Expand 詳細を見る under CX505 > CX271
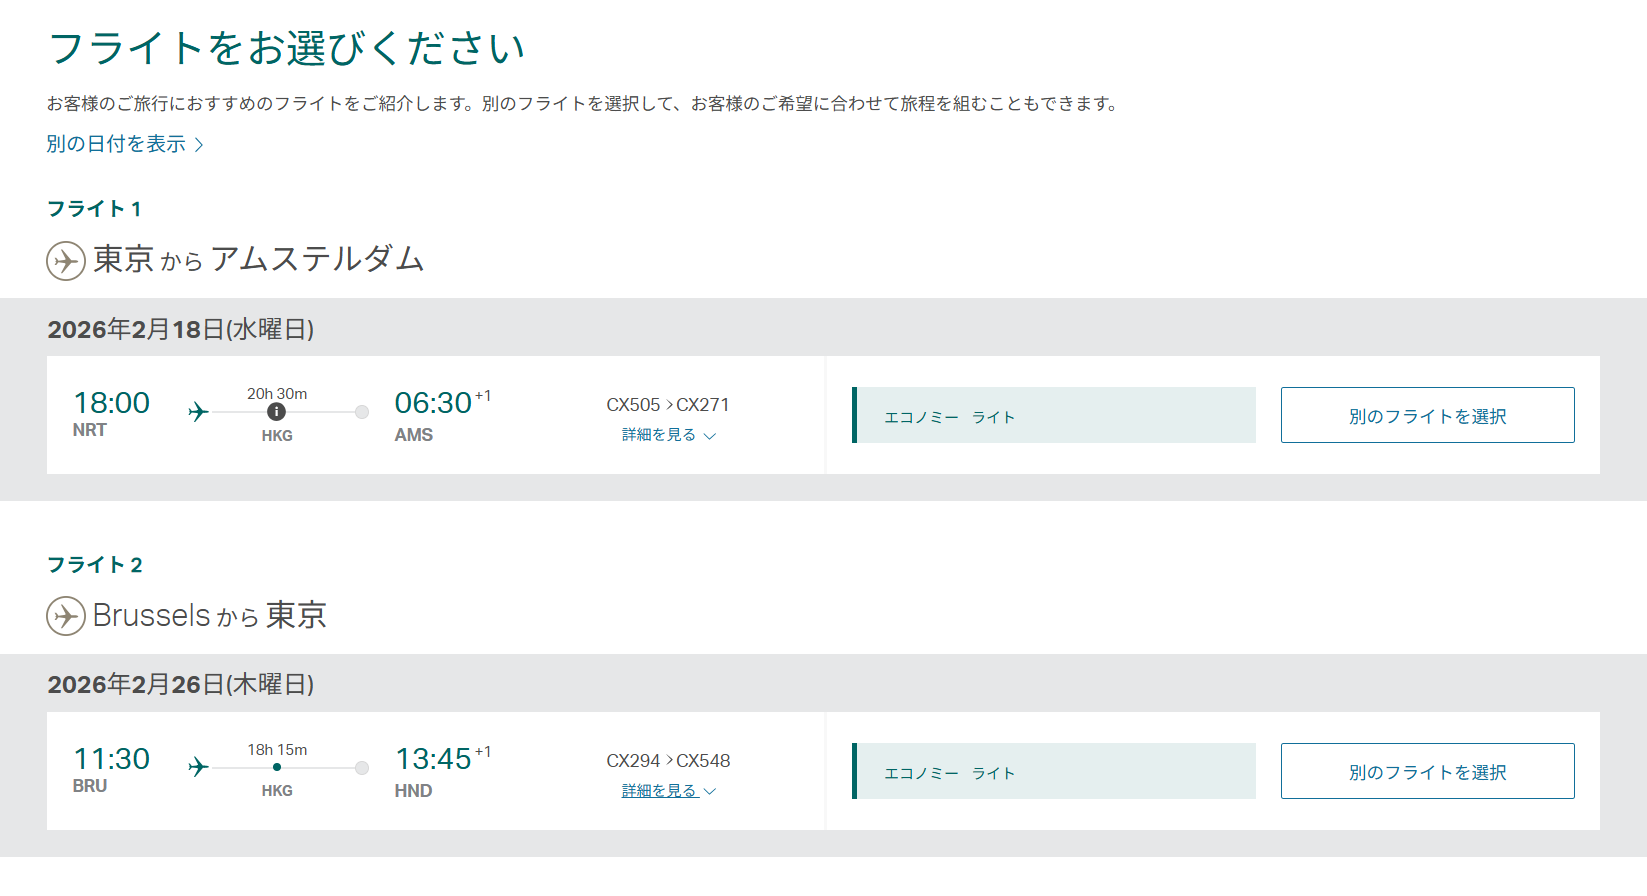The image size is (1647, 896). (668, 435)
